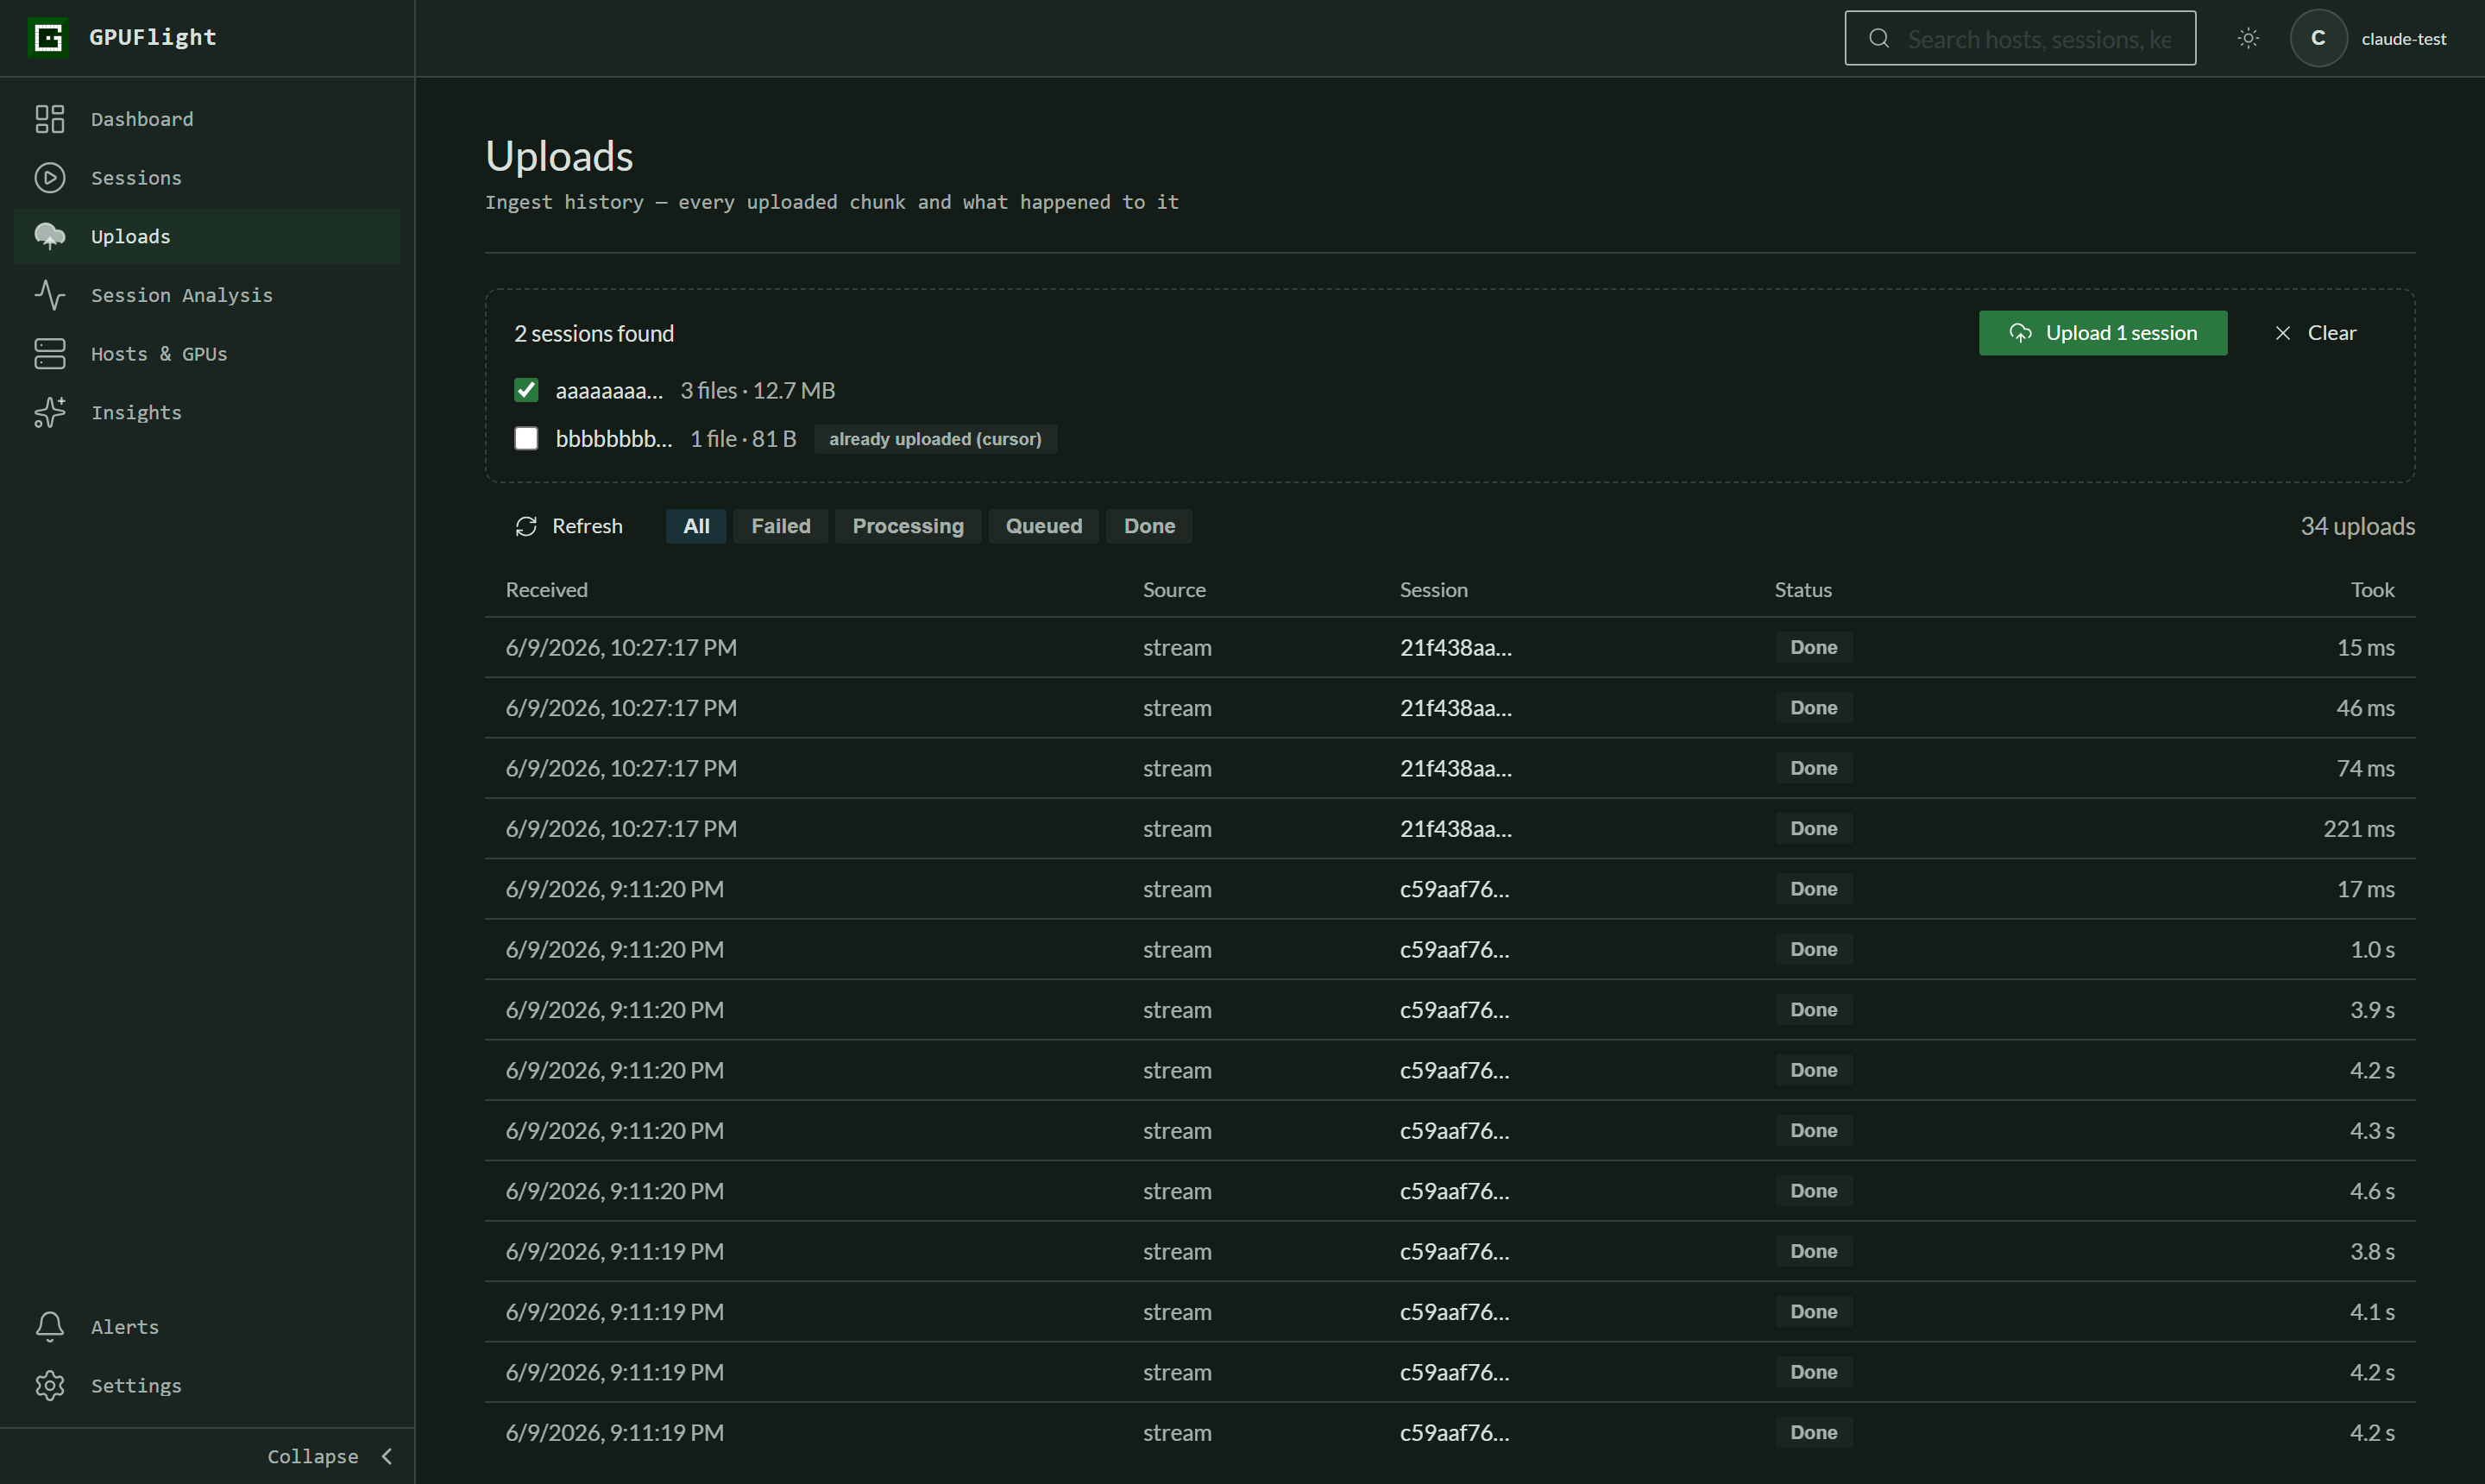2485x1484 pixels.
Task: Click the GPUFlight logo icon
Action: (48, 38)
